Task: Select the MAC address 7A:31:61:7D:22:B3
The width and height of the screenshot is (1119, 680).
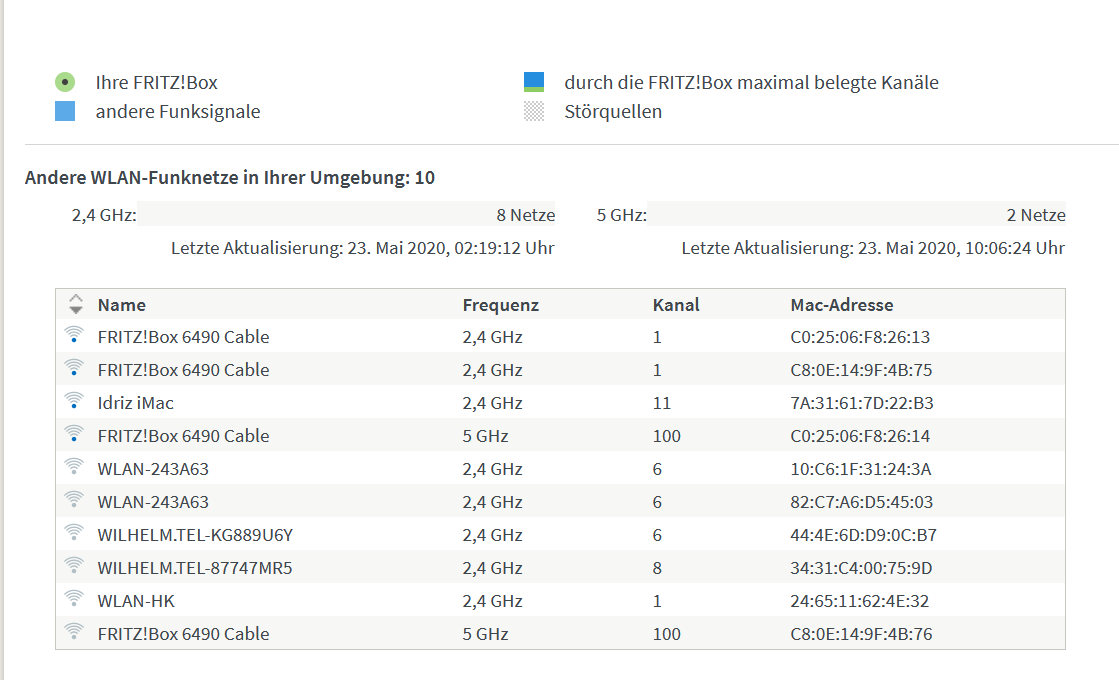Action: (860, 403)
